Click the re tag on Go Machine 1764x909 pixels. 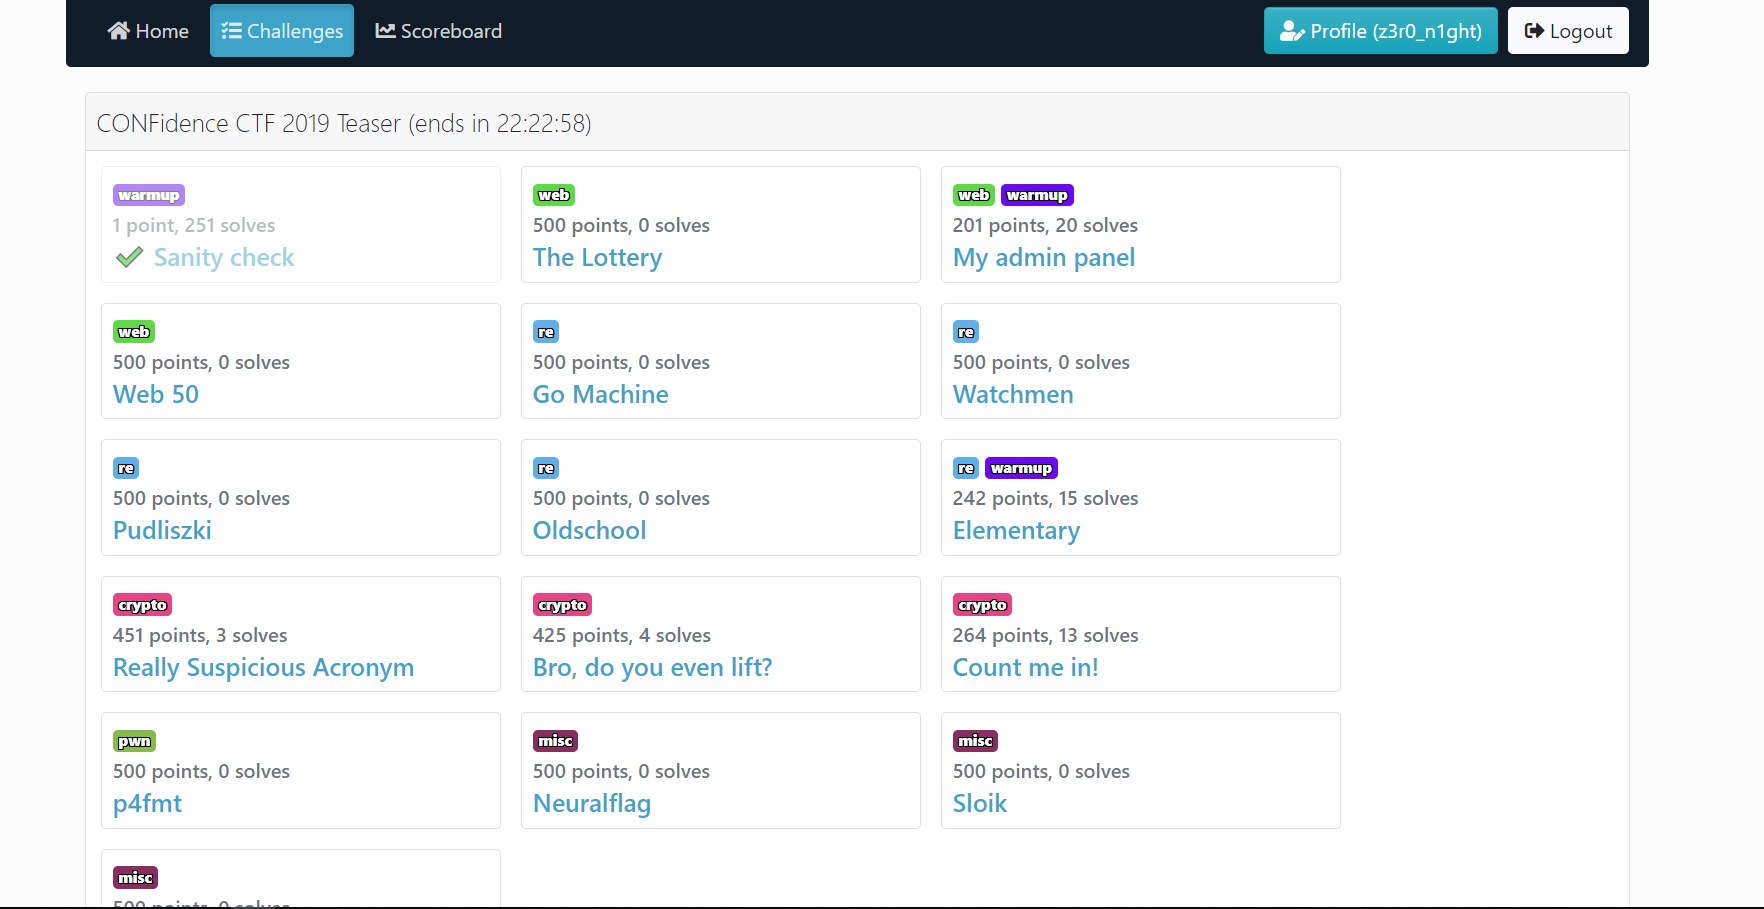[x=546, y=332]
